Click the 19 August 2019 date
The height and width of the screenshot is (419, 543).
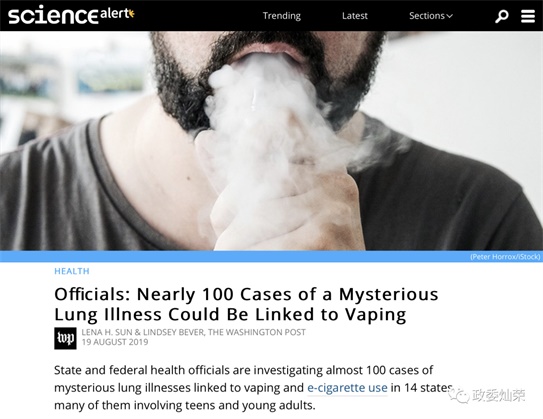point(115,342)
